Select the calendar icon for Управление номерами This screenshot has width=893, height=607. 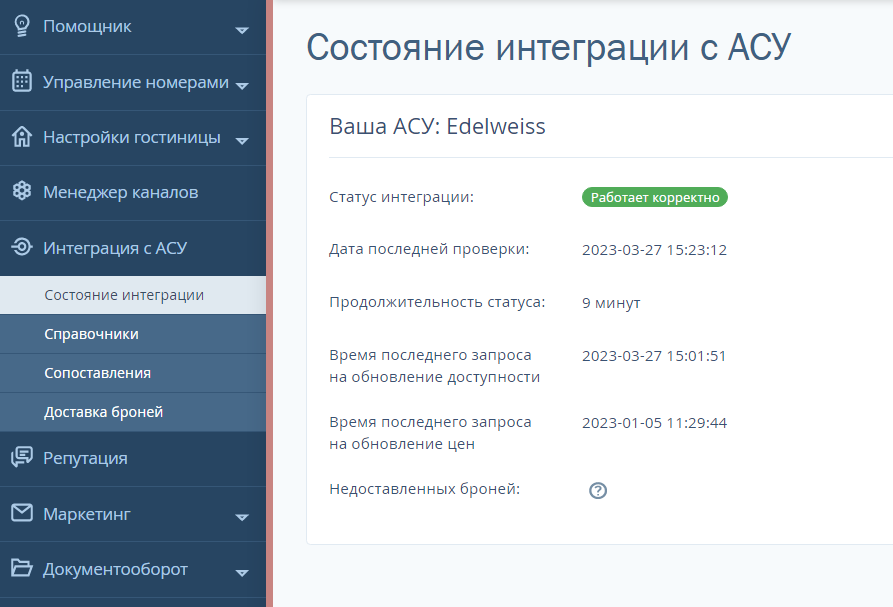[x=22, y=82]
